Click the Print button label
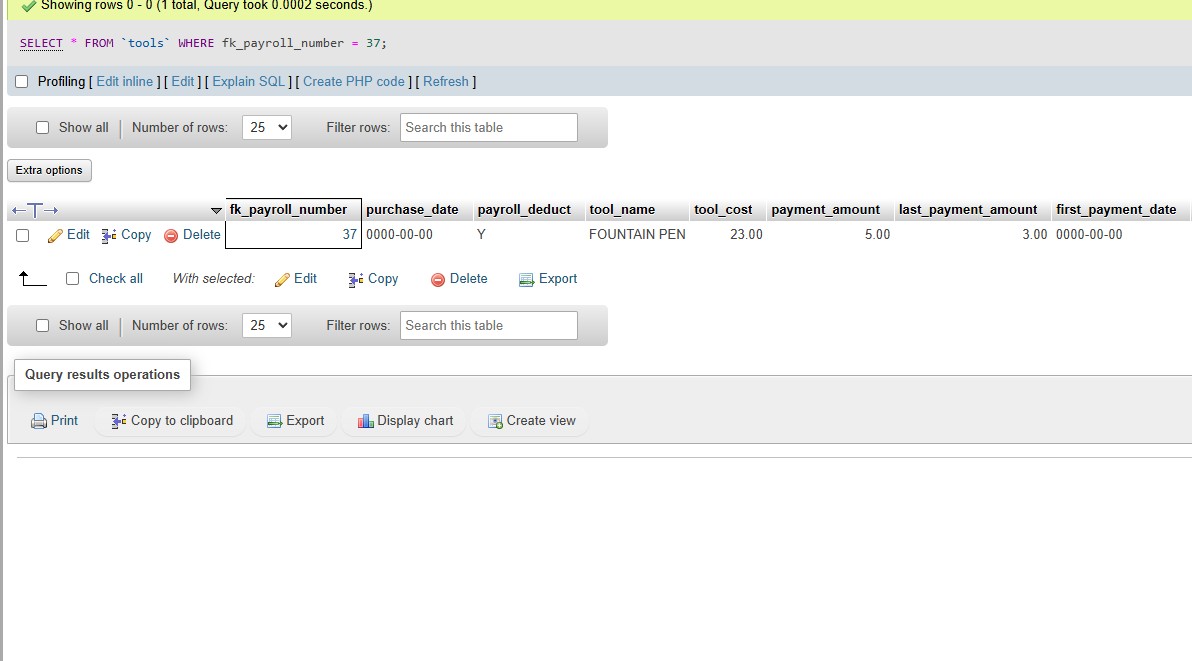The image size is (1192, 661). tap(64, 421)
